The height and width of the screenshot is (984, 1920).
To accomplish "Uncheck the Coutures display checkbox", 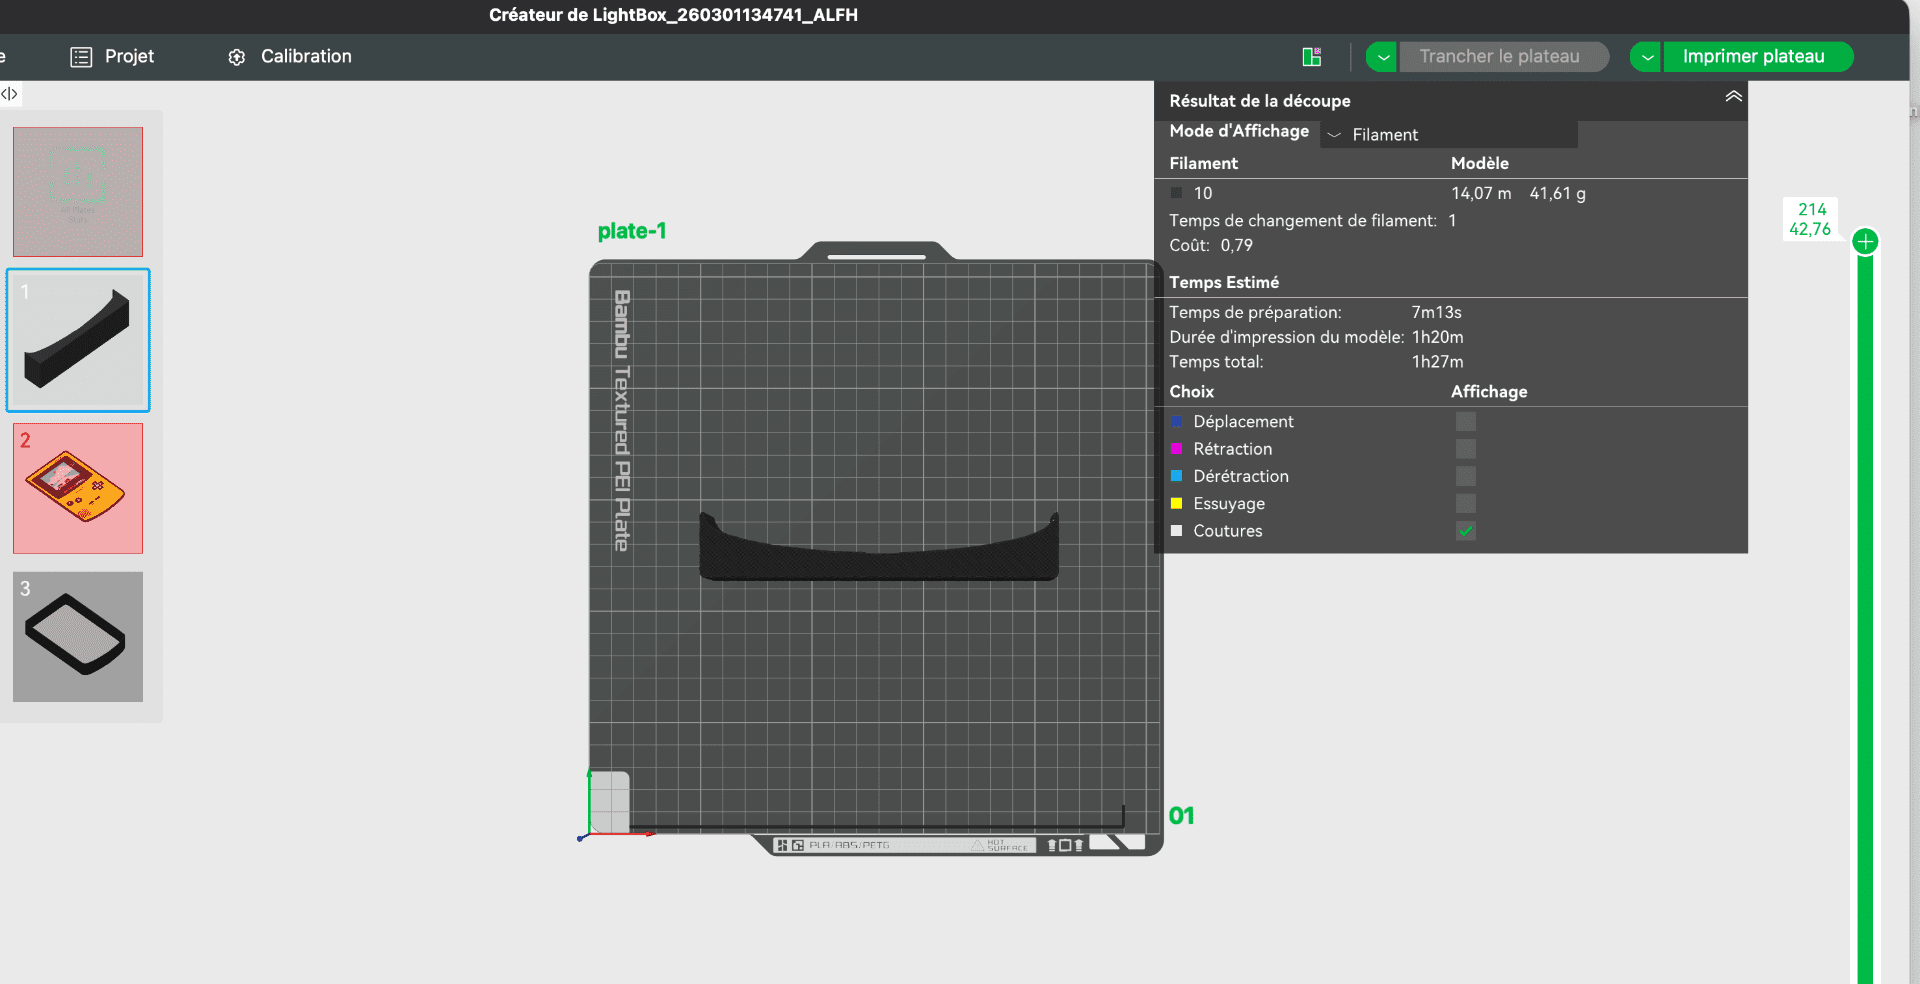I will (1465, 531).
